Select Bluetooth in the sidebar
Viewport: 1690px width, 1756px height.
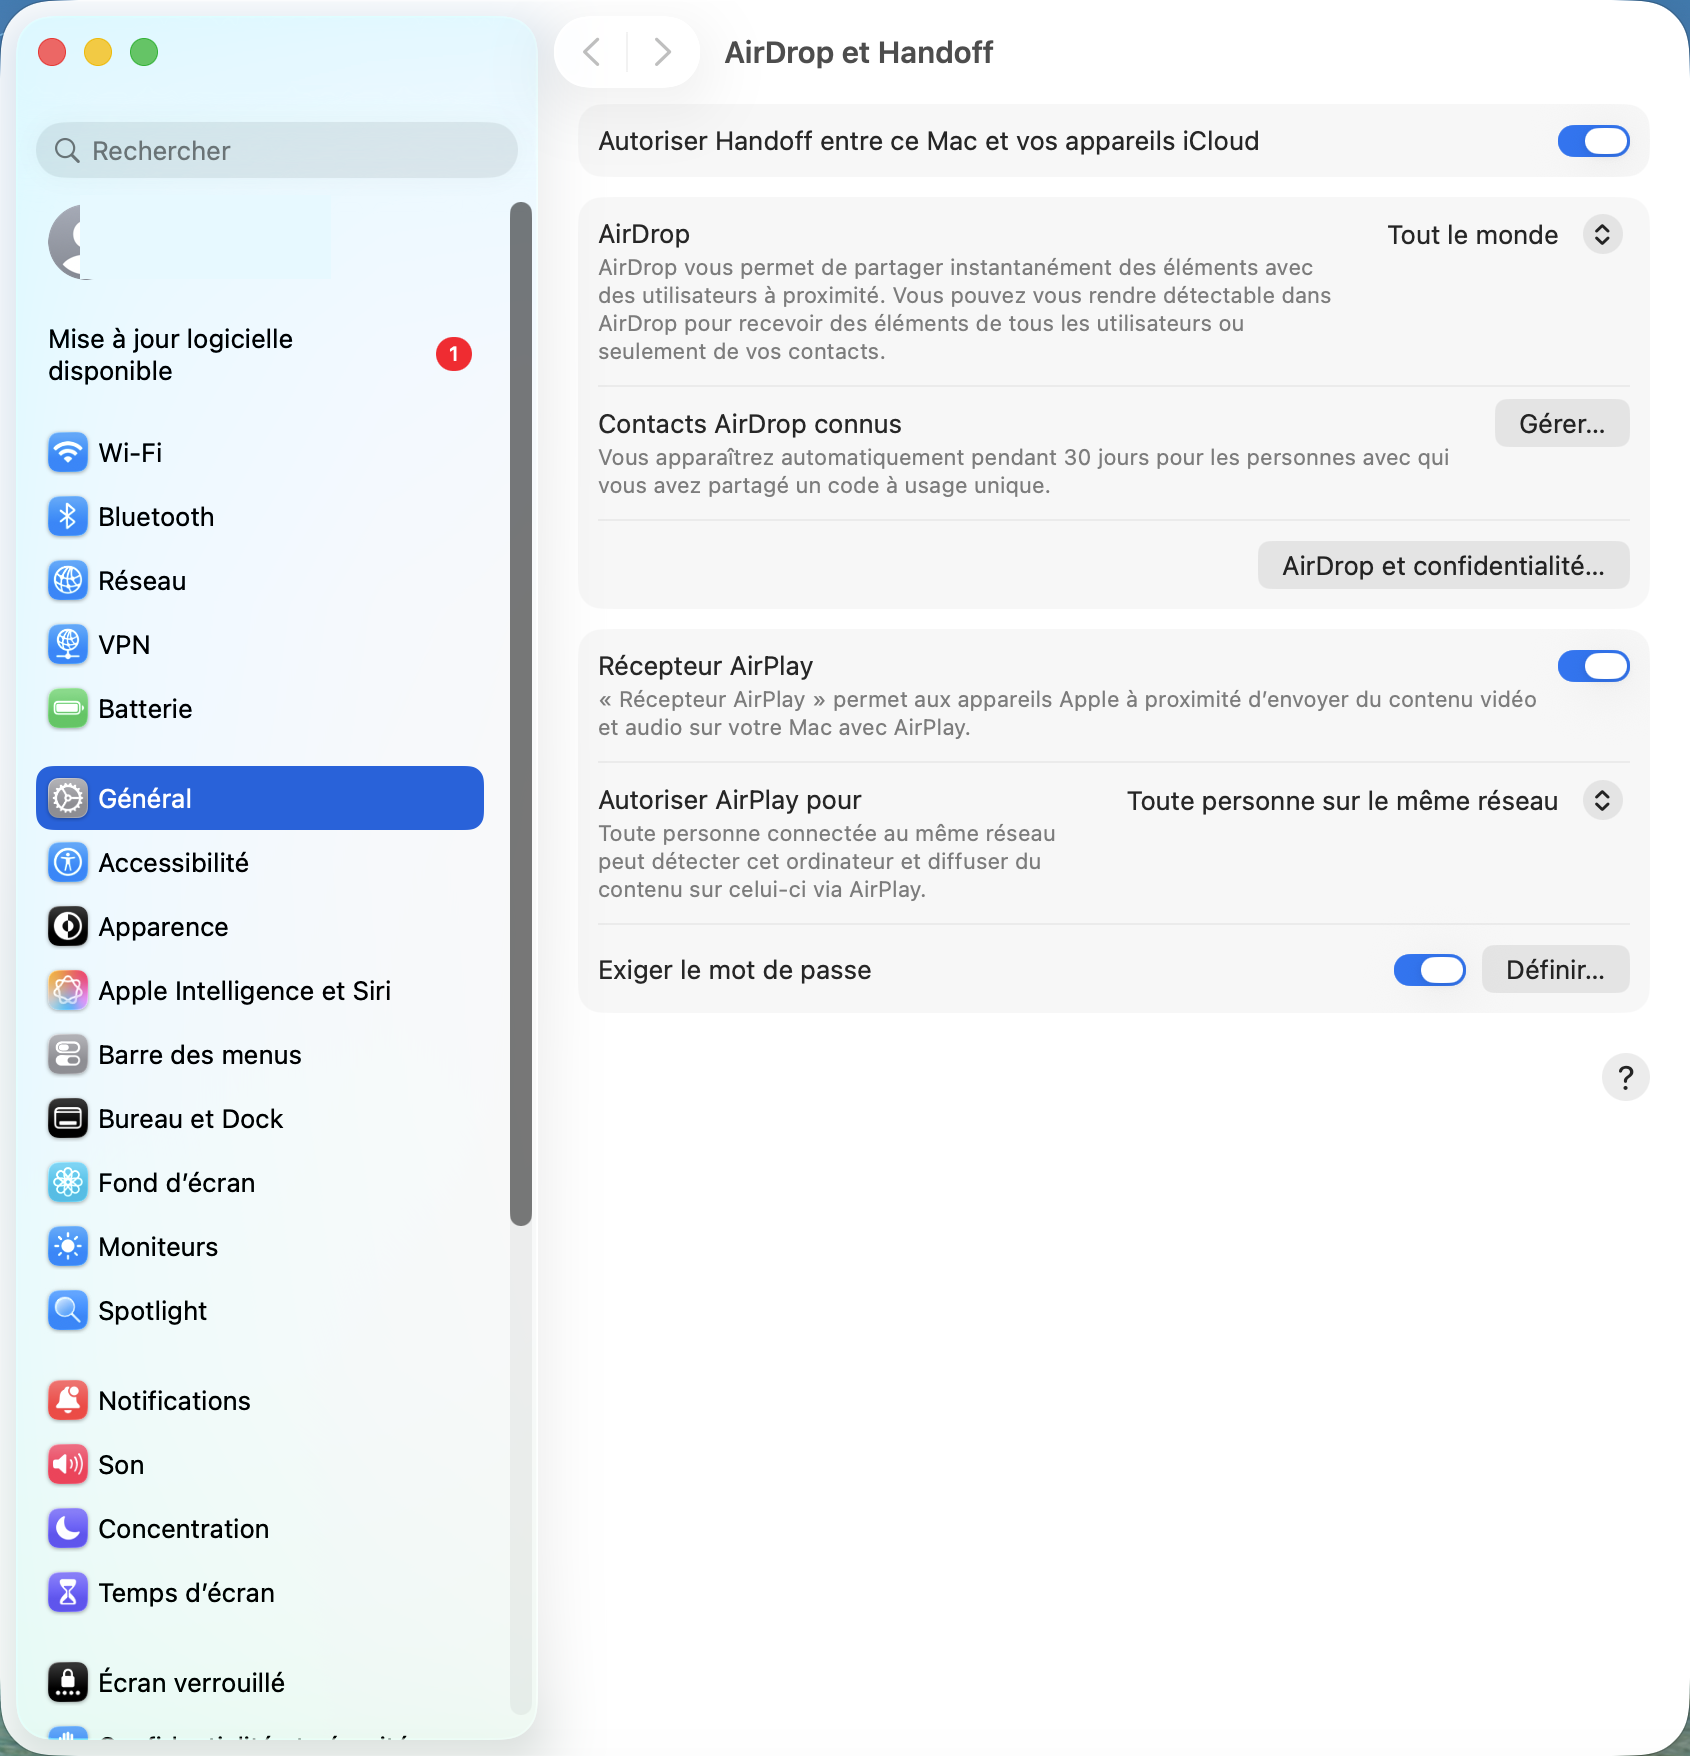point(260,517)
